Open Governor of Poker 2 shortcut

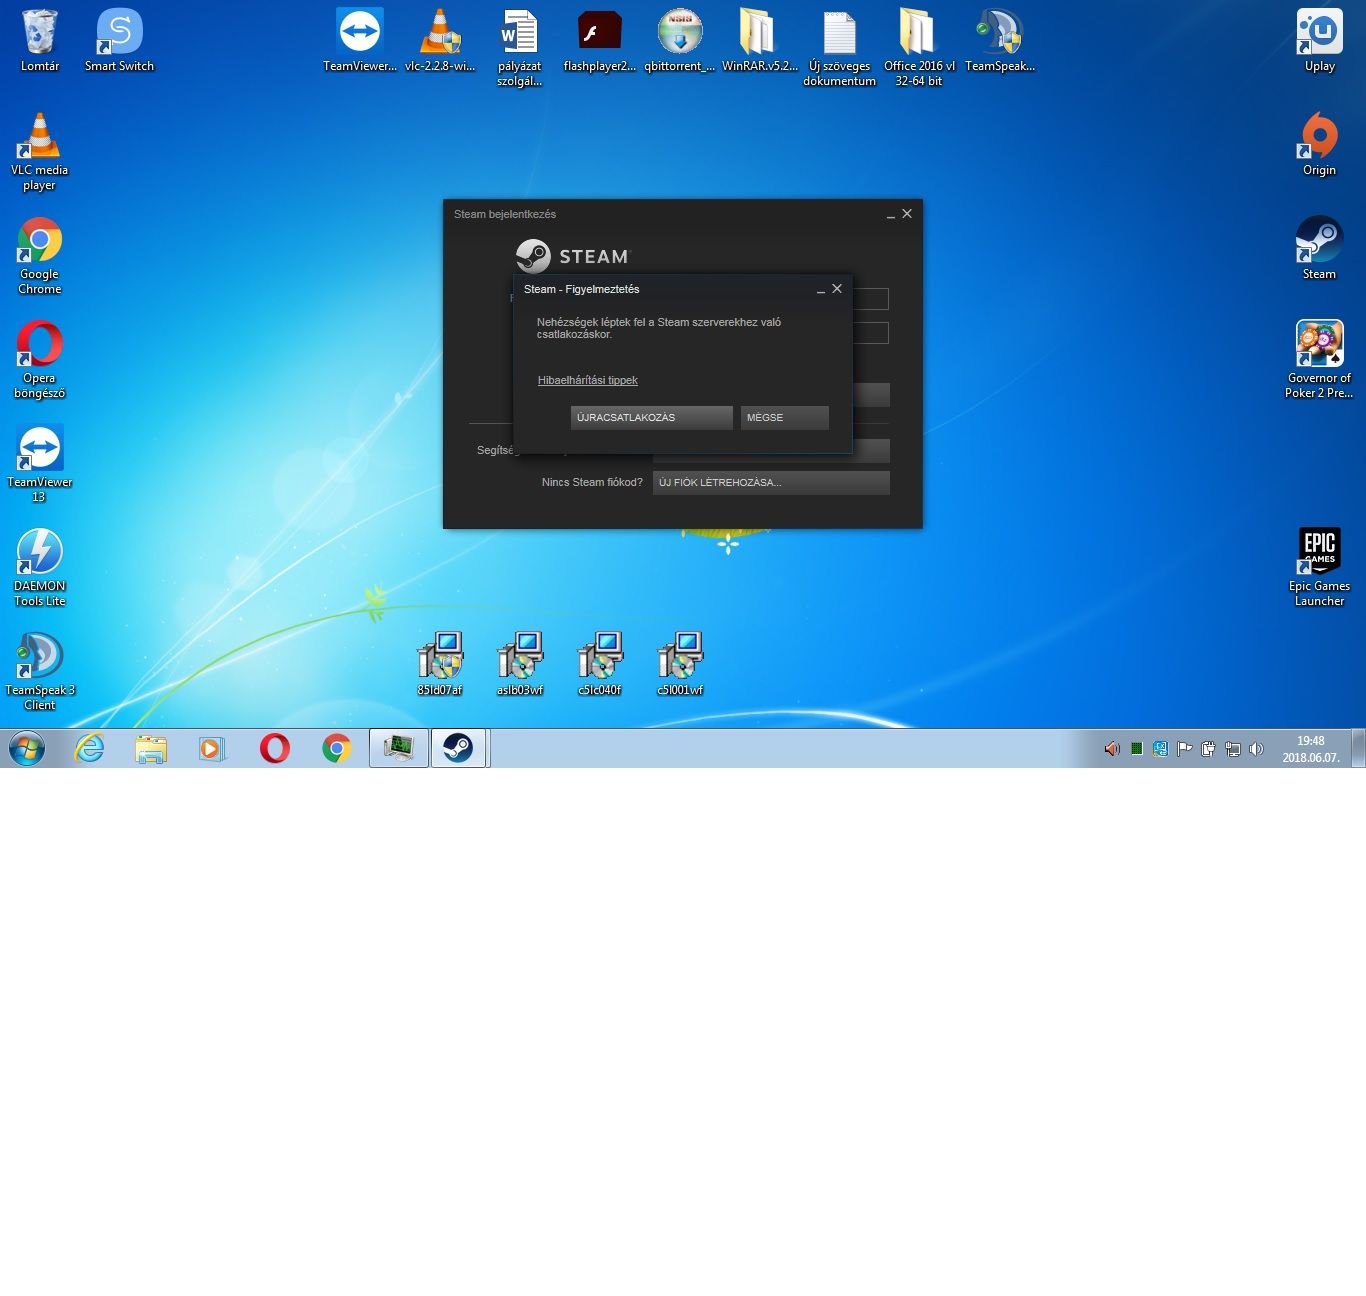(x=1320, y=360)
